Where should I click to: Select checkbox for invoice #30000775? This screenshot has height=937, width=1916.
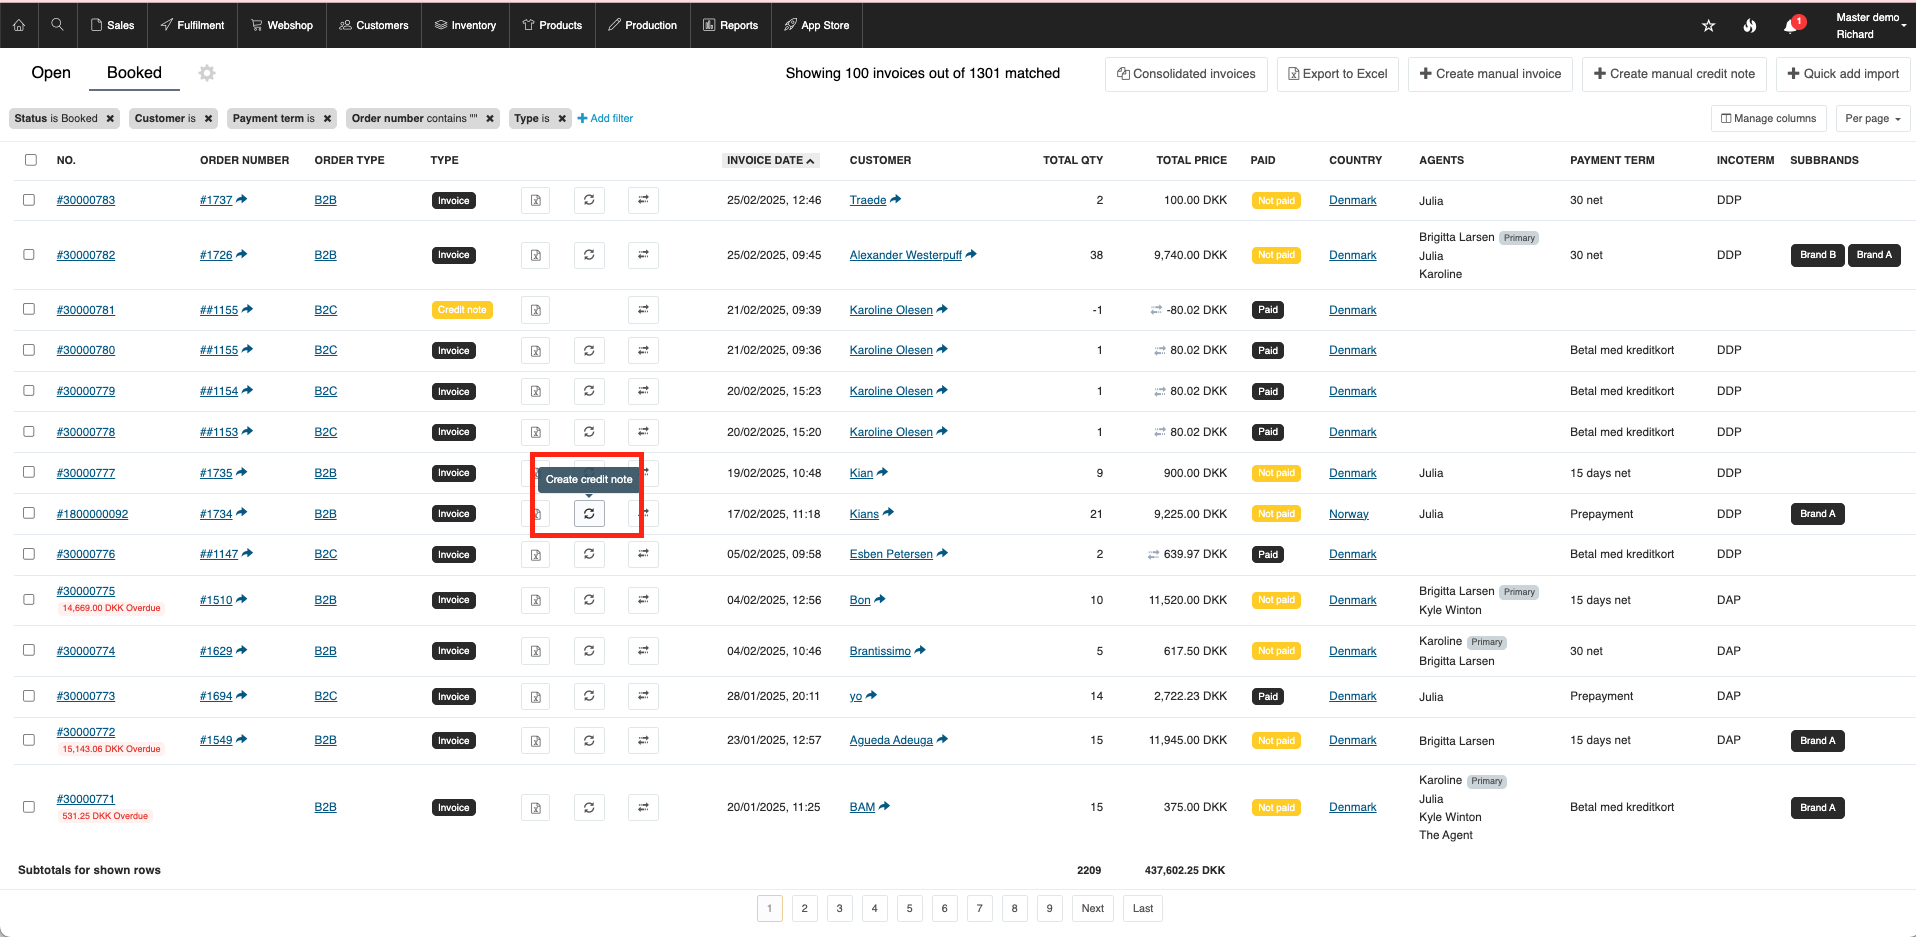[29, 600]
